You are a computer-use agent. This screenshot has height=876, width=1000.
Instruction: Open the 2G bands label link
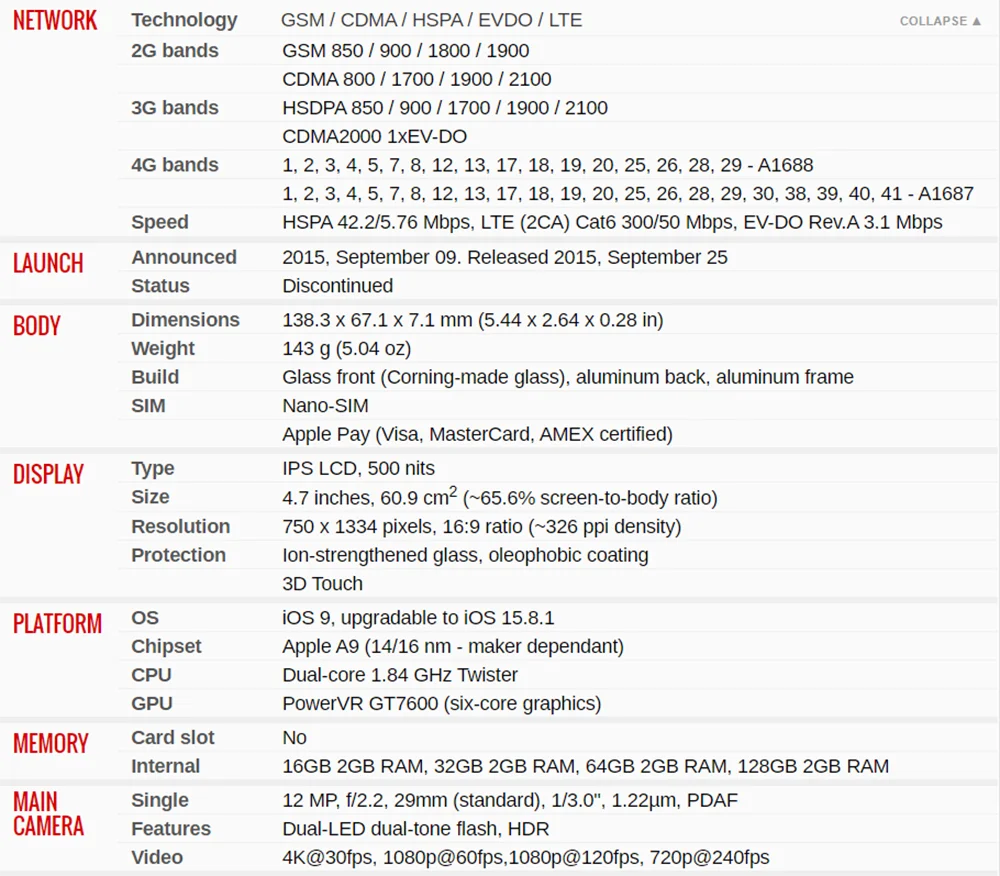point(175,50)
